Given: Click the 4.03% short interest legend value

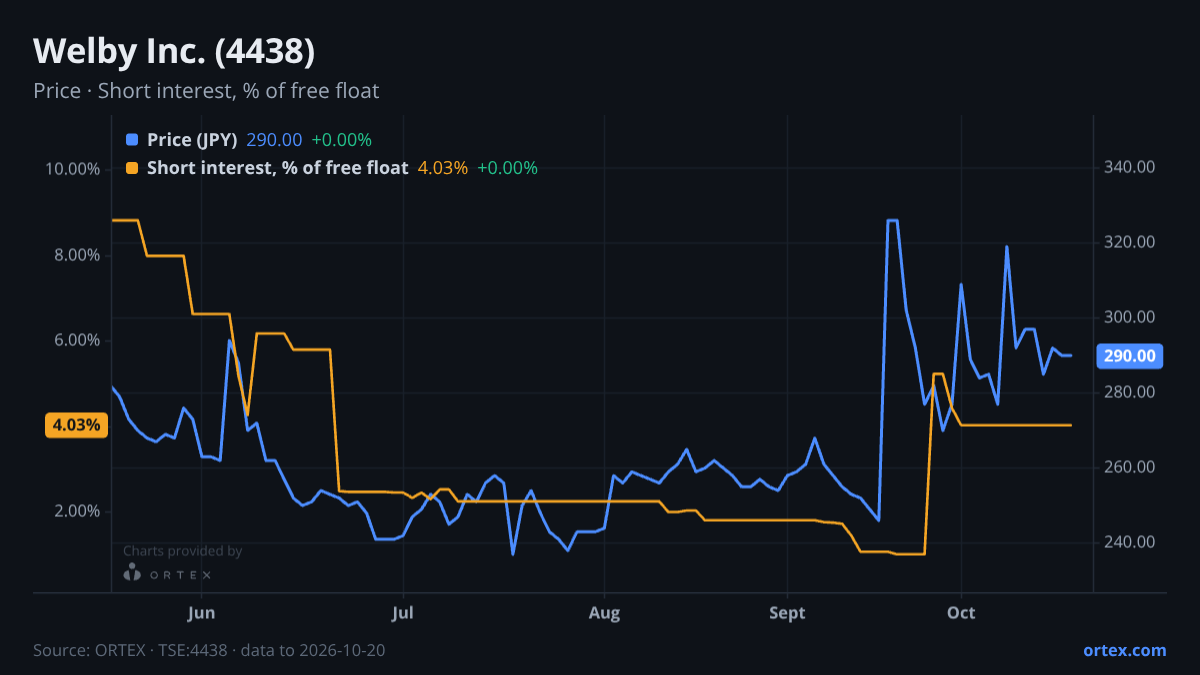Looking at the screenshot, I should tap(442, 168).
